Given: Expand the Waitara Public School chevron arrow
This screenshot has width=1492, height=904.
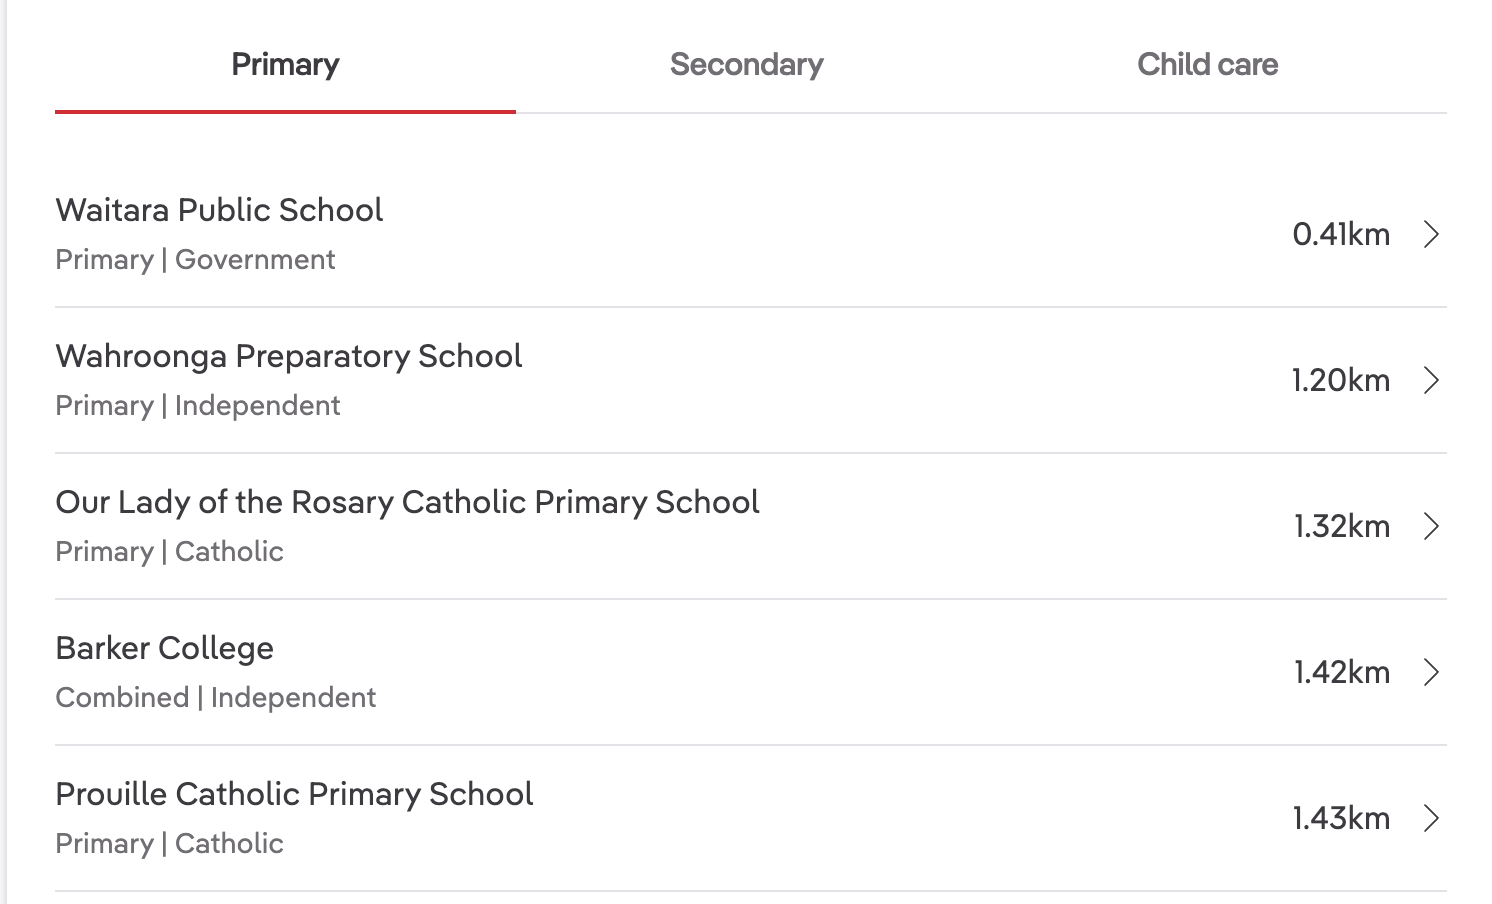Looking at the screenshot, I should pyautogui.click(x=1431, y=235).
